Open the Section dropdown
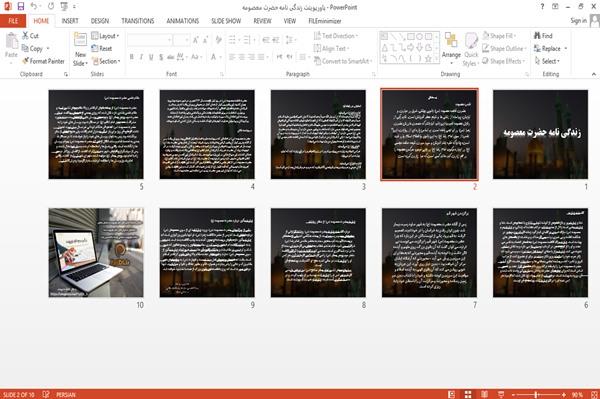 pyautogui.click(x=106, y=61)
